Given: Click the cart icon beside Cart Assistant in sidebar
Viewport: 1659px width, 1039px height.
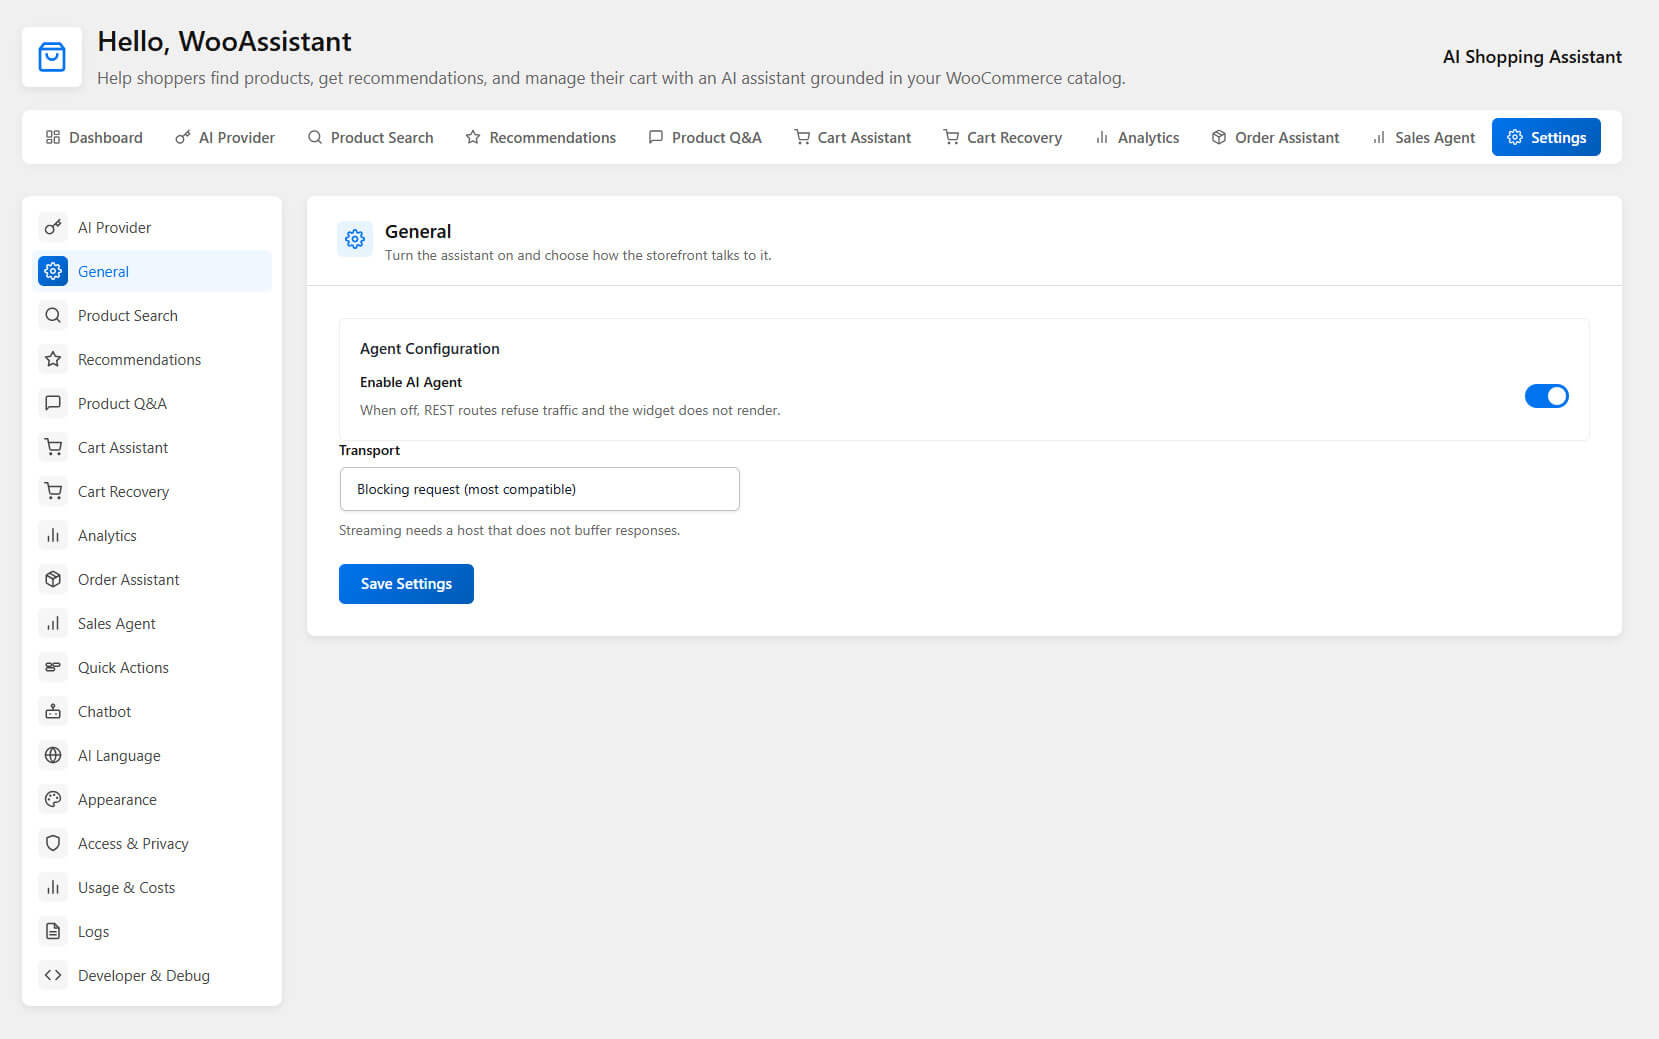Looking at the screenshot, I should pyautogui.click(x=53, y=447).
